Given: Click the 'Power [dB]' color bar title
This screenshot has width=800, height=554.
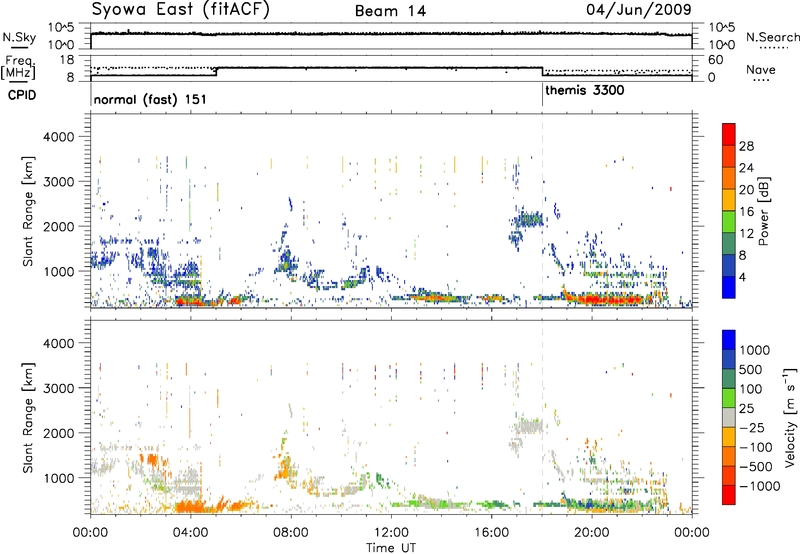Looking at the screenshot, I should [764, 211].
